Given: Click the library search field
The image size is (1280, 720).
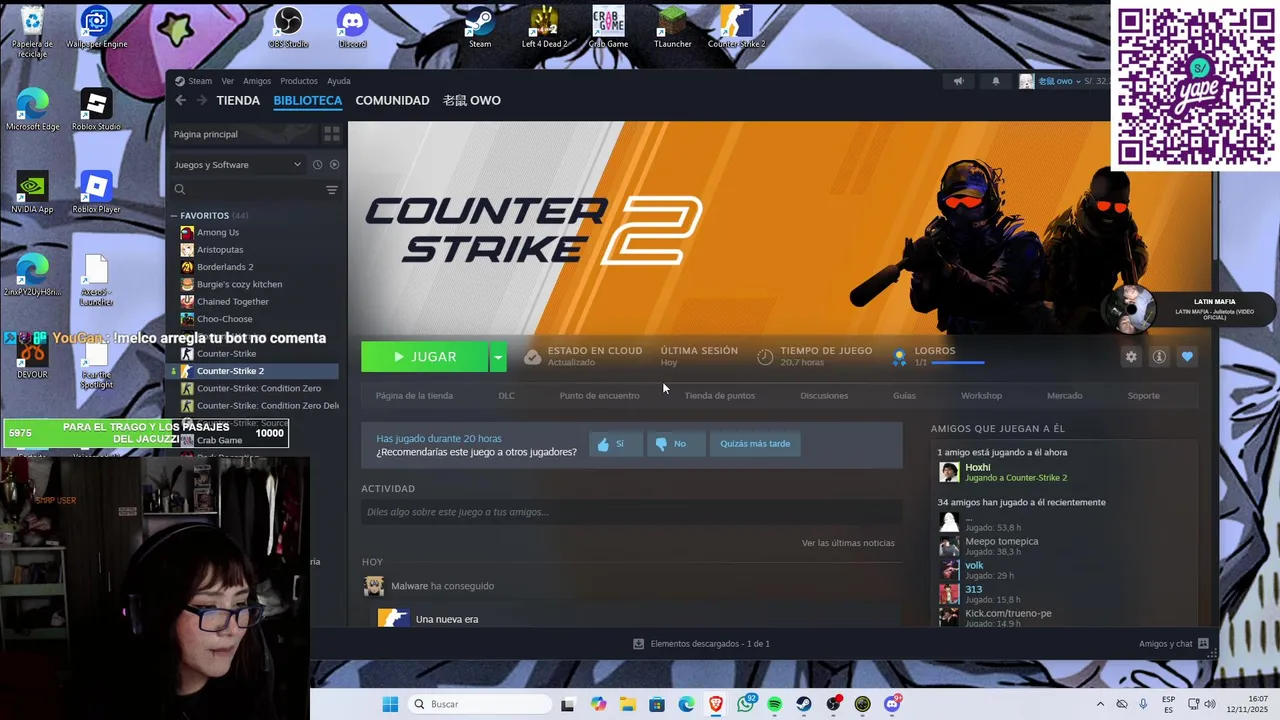Looking at the screenshot, I should click(x=247, y=189).
